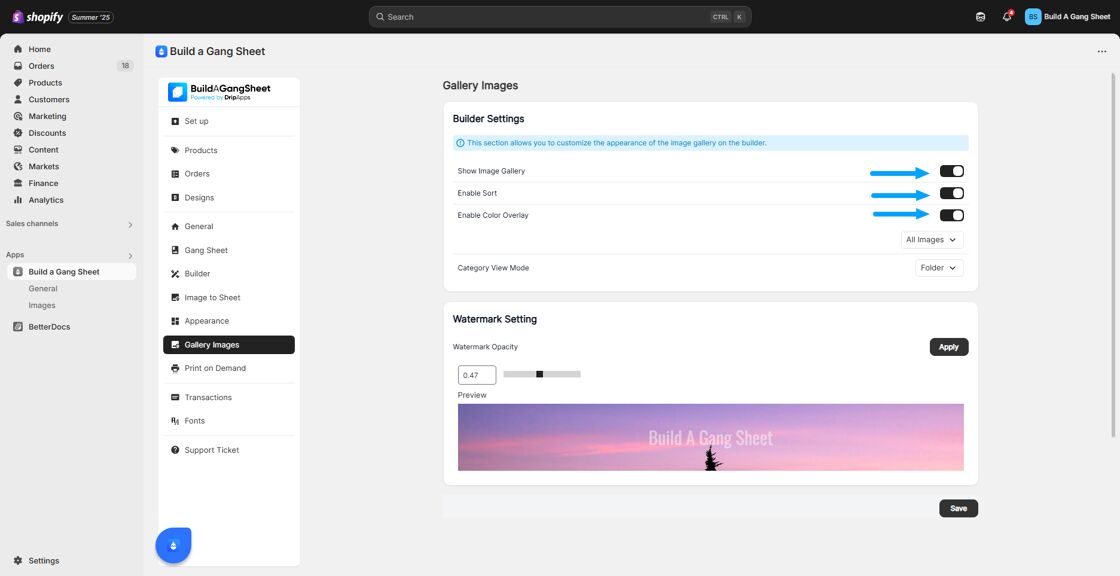Viewport: 1120px width, 576px height.
Task: Click the Set up icon in app menu
Action: (x=175, y=121)
